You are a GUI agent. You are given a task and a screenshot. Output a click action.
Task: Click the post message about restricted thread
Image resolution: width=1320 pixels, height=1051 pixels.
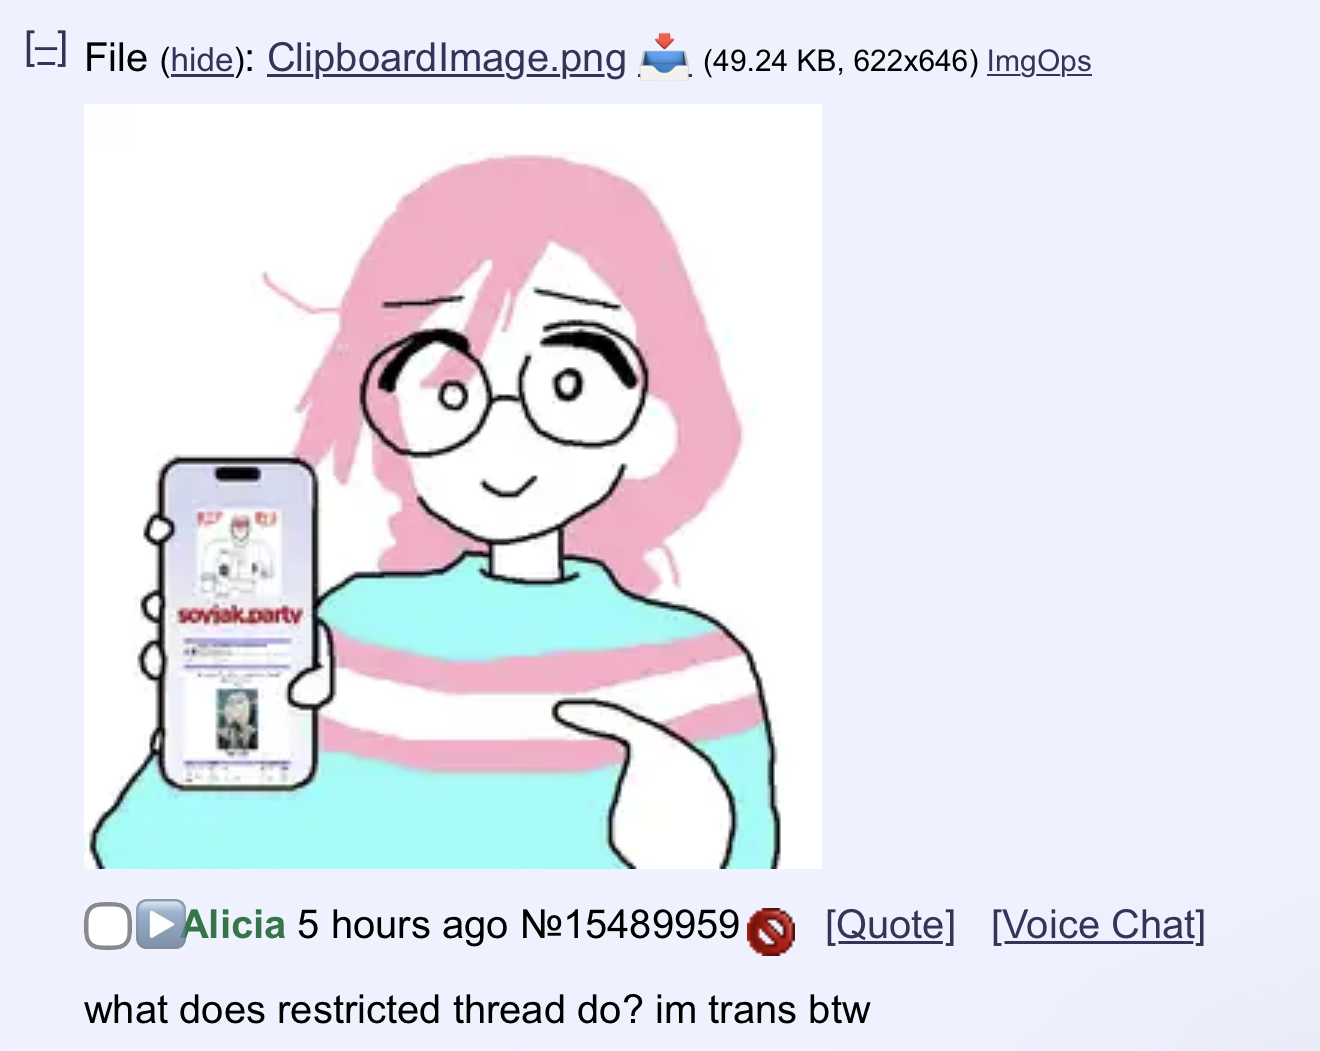coord(477,1009)
